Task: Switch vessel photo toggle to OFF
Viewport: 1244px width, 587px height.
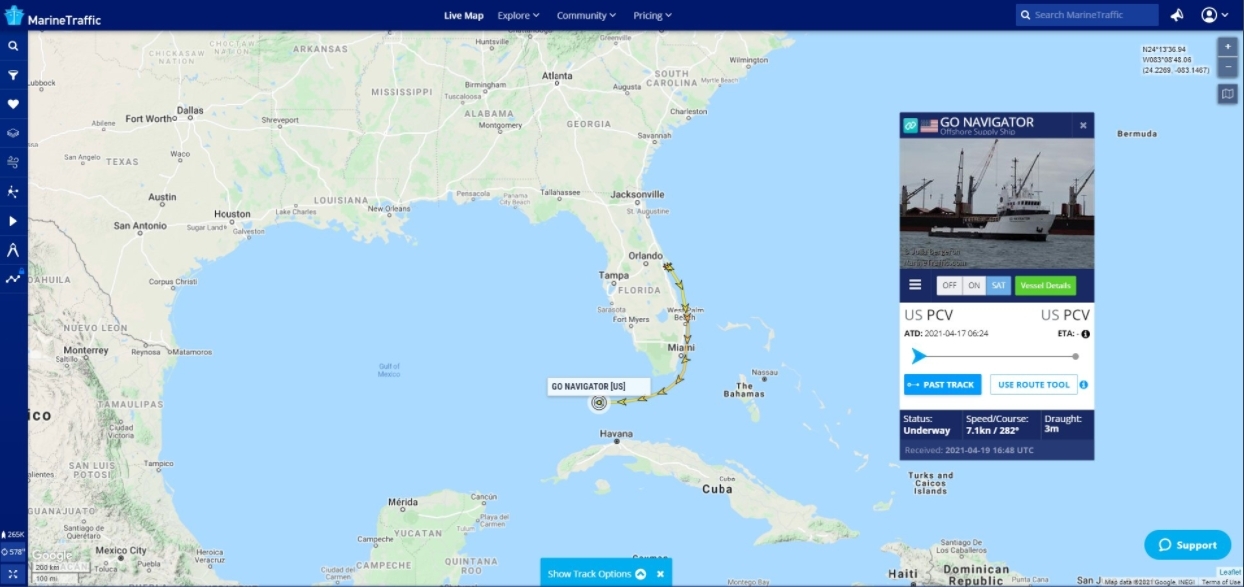Action: click(x=949, y=285)
